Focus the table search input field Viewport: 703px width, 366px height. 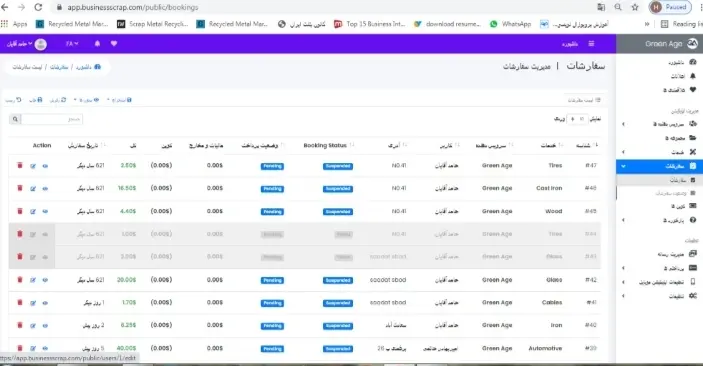click(x=52, y=119)
